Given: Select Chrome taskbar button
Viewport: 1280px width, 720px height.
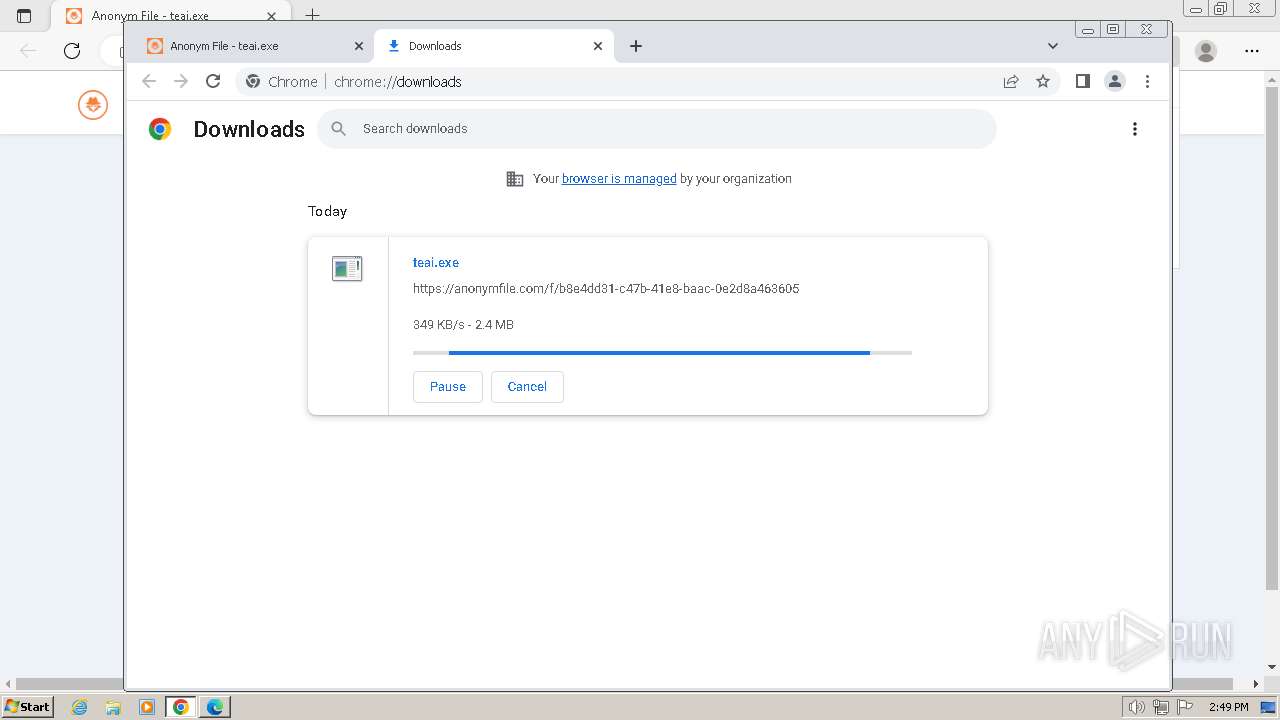Looking at the screenshot, I should click(x=181, y=707).
